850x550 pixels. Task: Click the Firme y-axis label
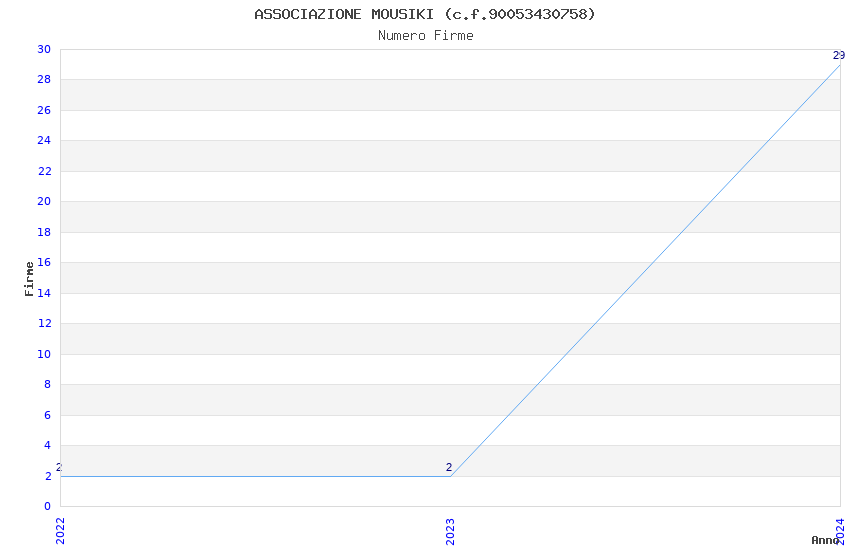[x=29, y=279]
